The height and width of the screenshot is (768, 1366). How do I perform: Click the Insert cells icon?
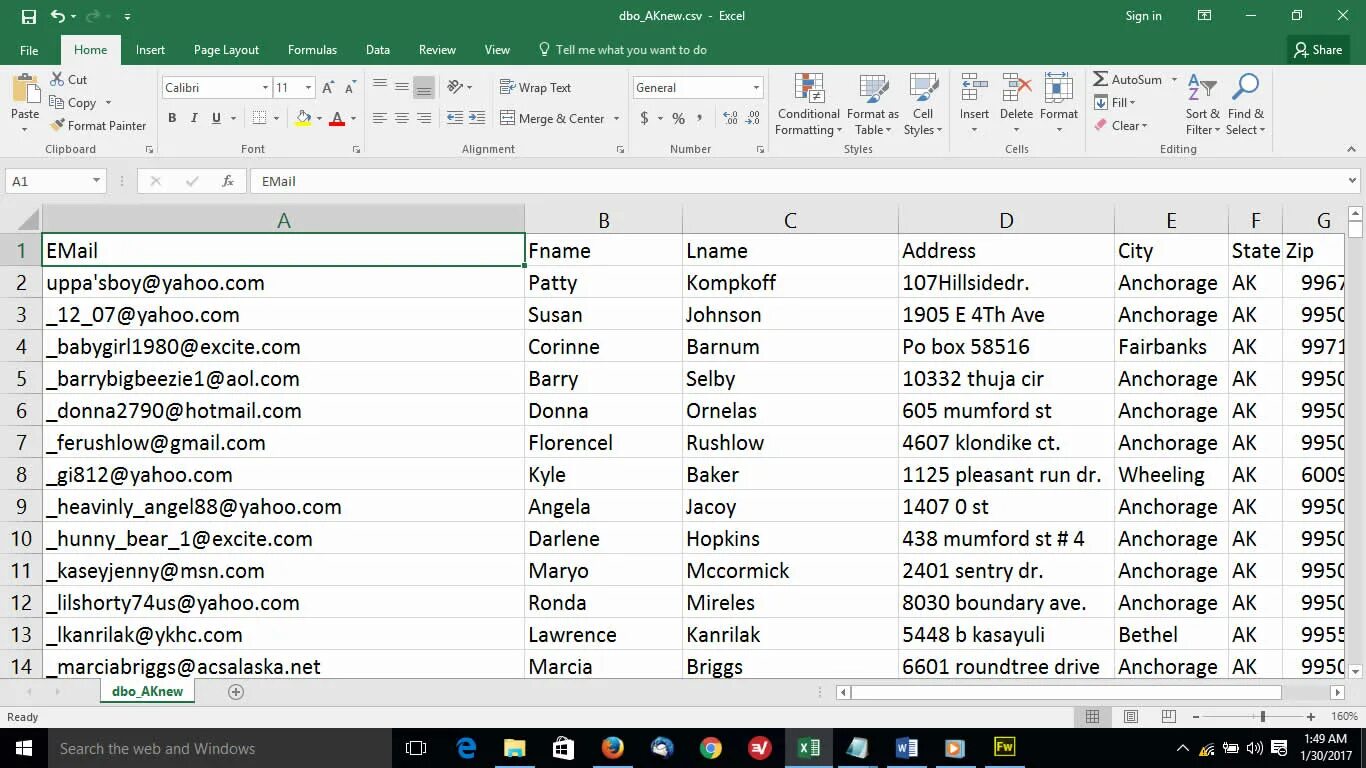click(x=974, y=87)
